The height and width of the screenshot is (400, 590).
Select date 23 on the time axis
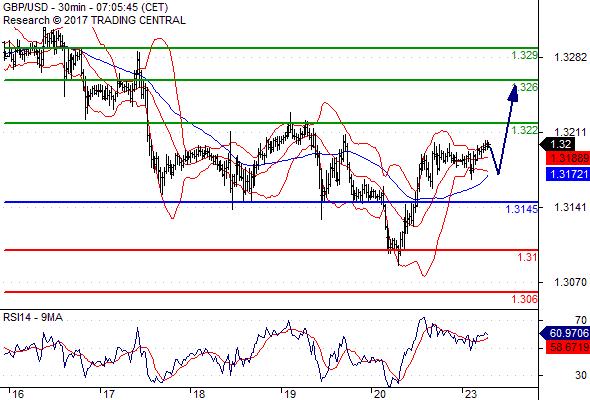pos(470,394)
